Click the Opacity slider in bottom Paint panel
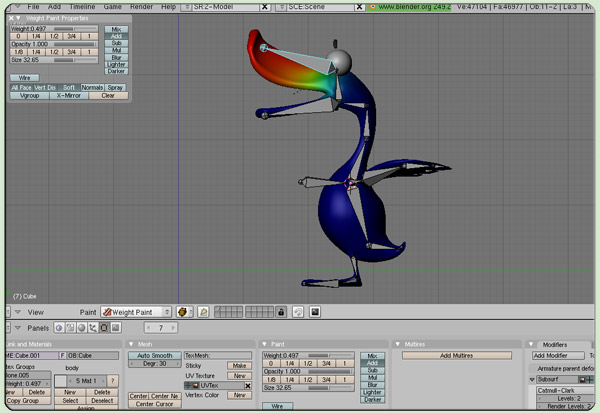 (x=308, y=372)
